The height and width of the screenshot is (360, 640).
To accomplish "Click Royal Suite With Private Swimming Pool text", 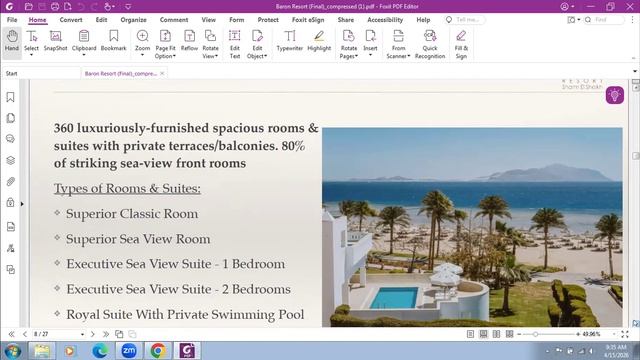I will click(185, 315).
